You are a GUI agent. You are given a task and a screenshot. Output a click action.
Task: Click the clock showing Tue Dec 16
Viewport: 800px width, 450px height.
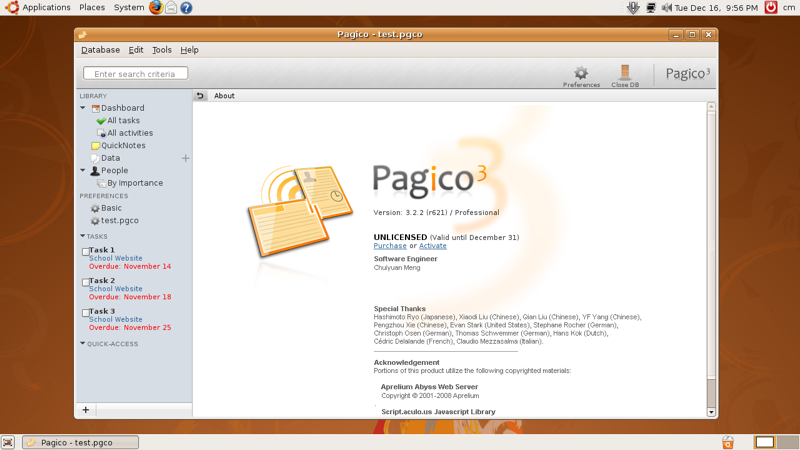[716, 8]
